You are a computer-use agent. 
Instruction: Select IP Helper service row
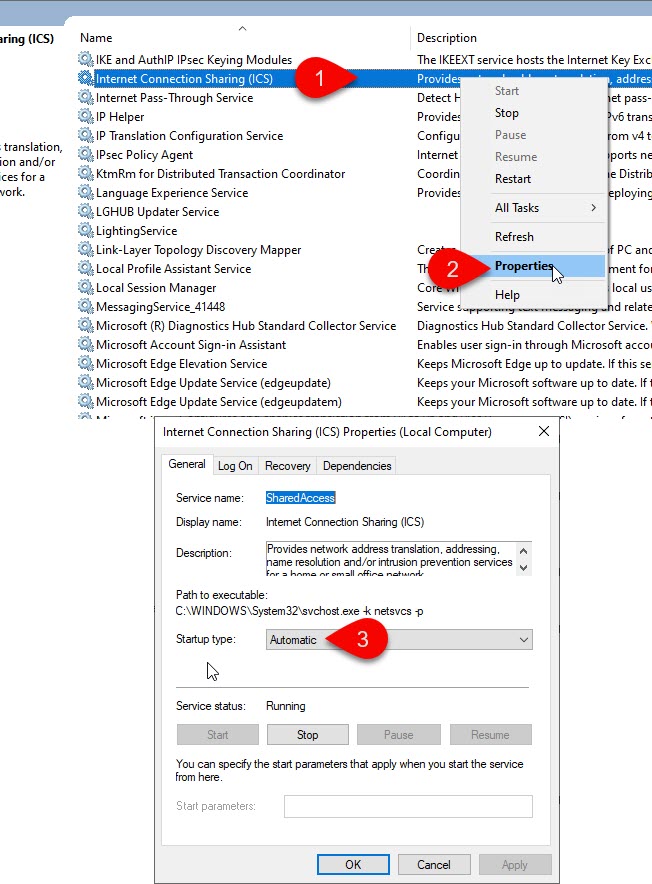120,117
